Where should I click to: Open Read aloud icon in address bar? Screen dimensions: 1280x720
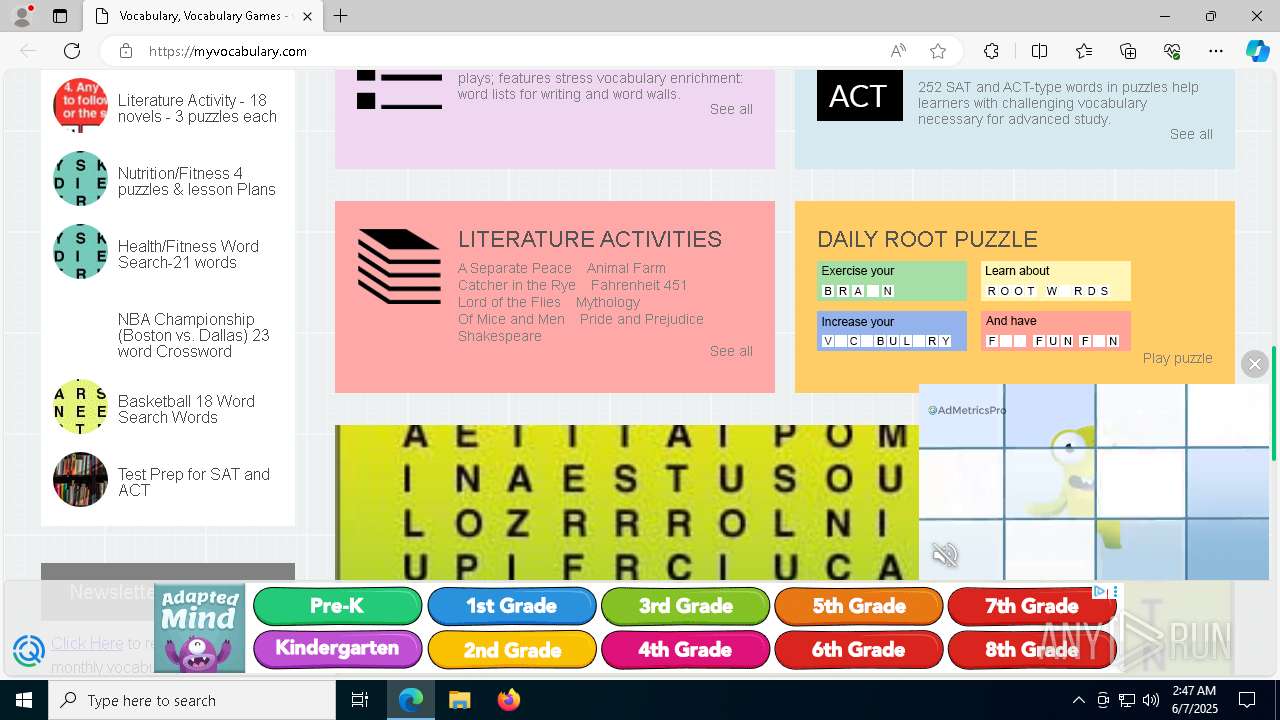pos(898,51)
